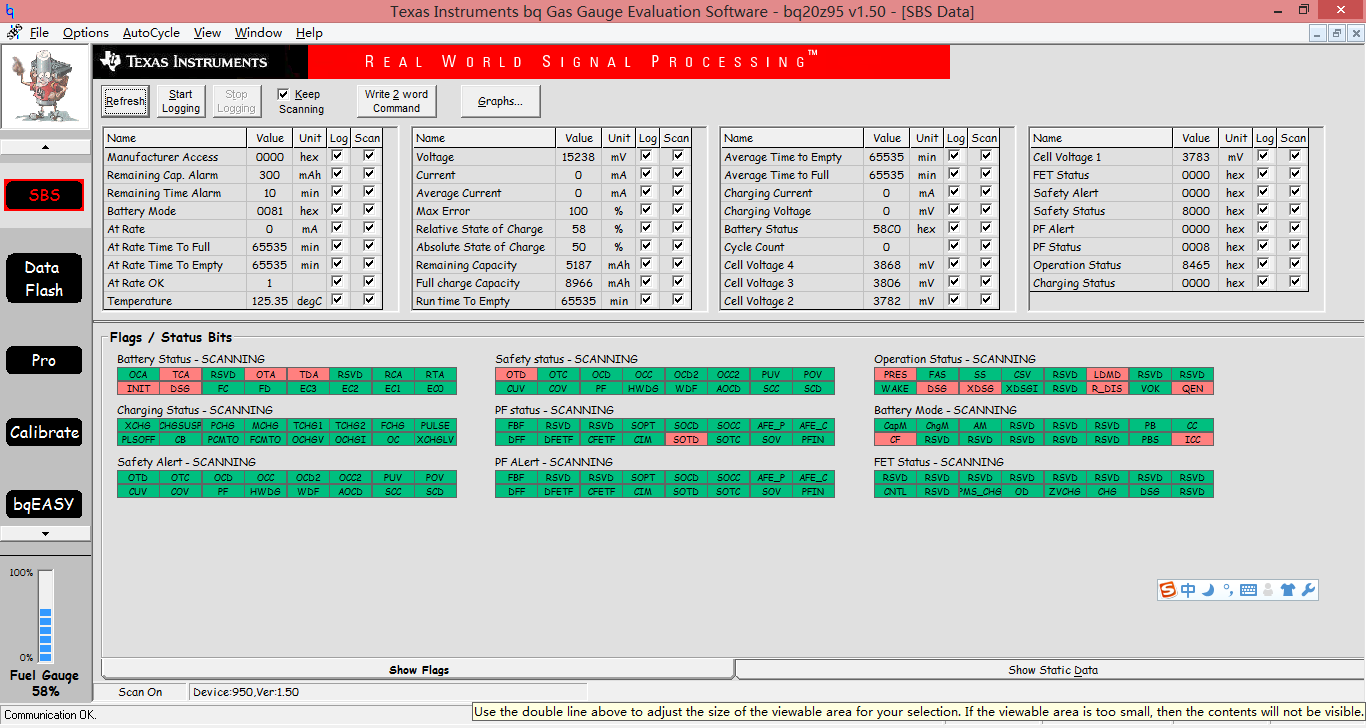
Task: Open the View menu
Action: point(207,33)
